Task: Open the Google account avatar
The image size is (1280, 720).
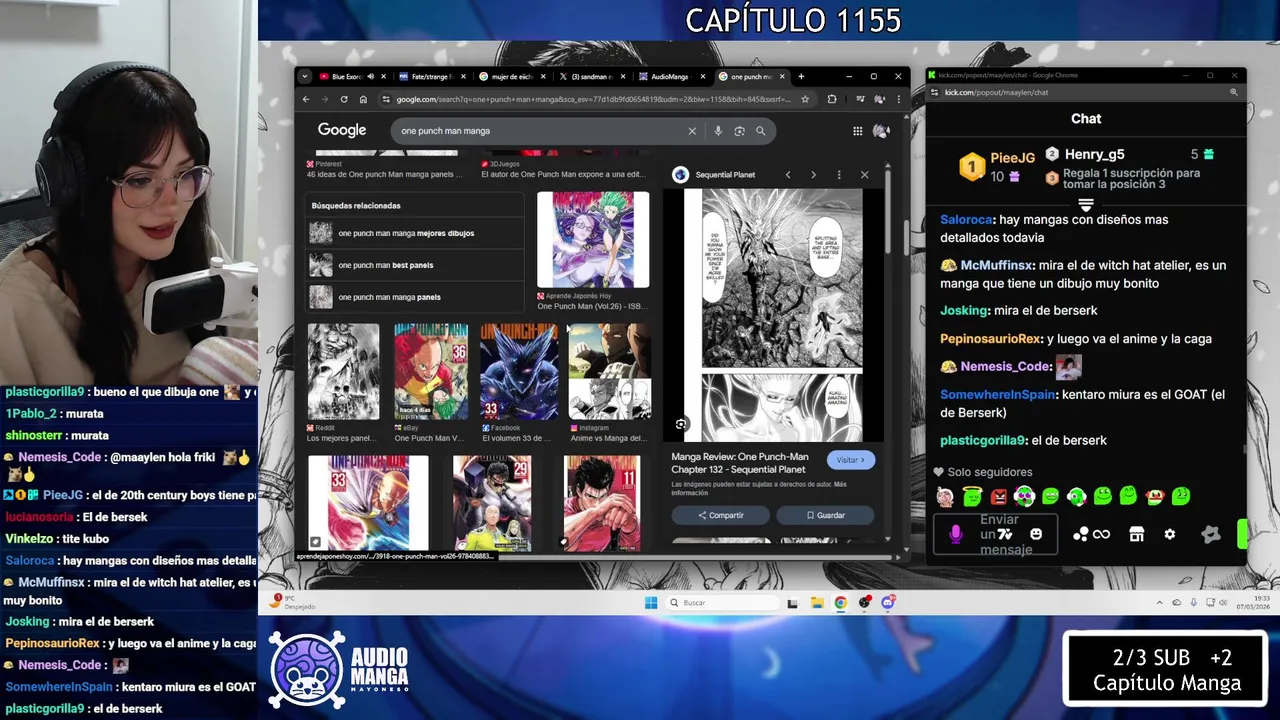Action: pyautogui.click(x=881, y=131)
